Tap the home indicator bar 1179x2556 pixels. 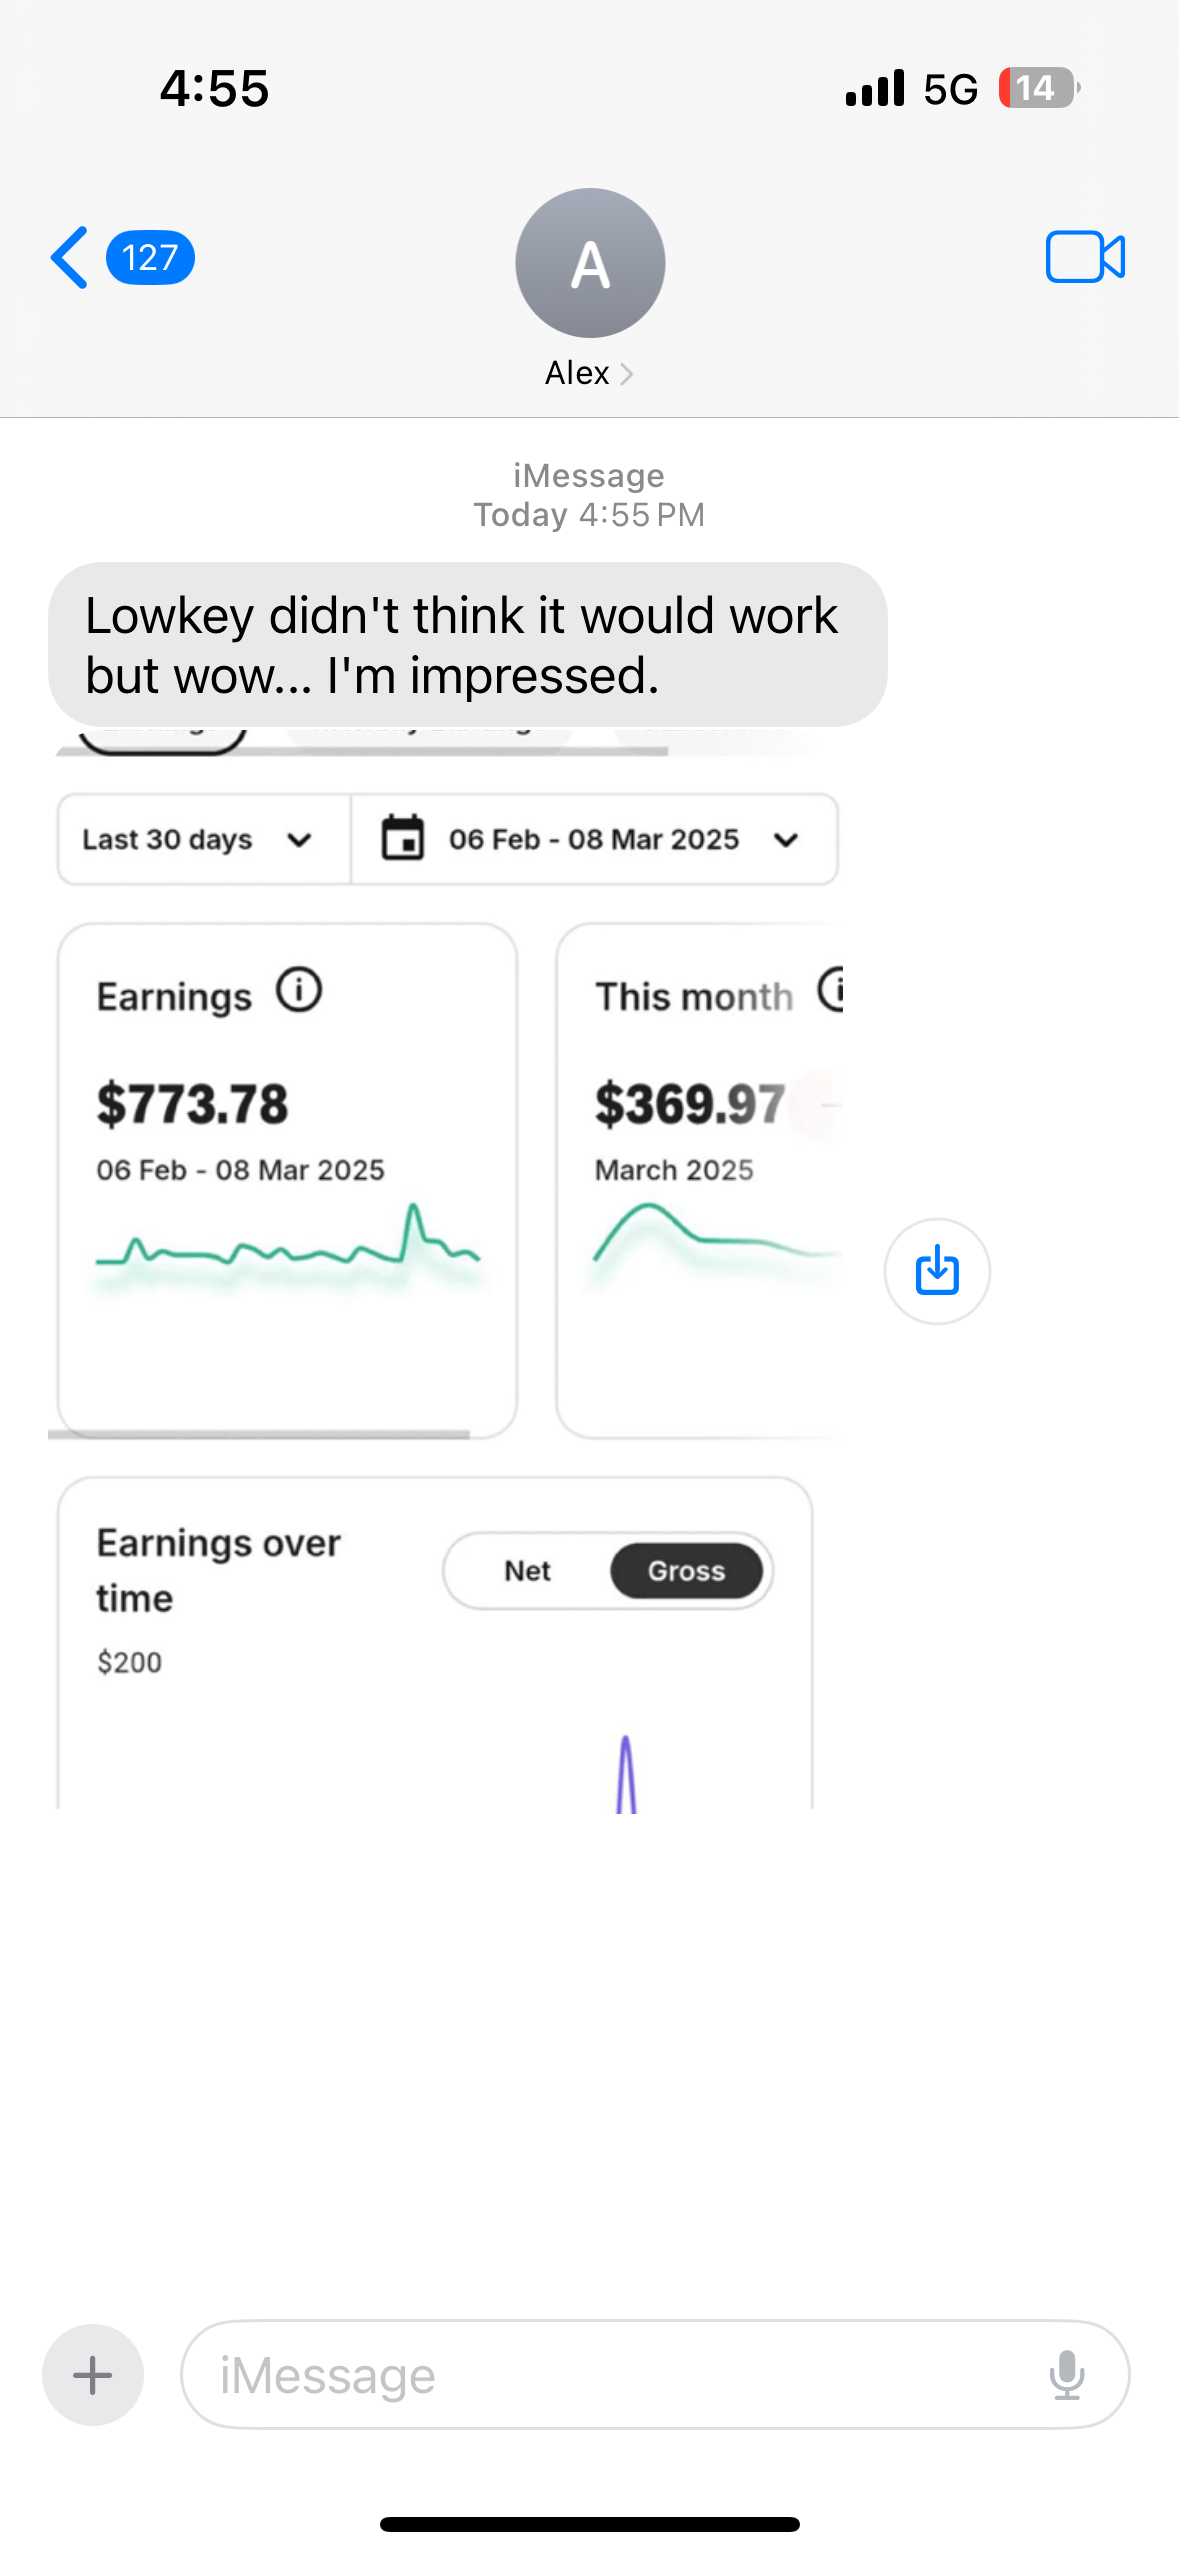(x=590, y=2524)
